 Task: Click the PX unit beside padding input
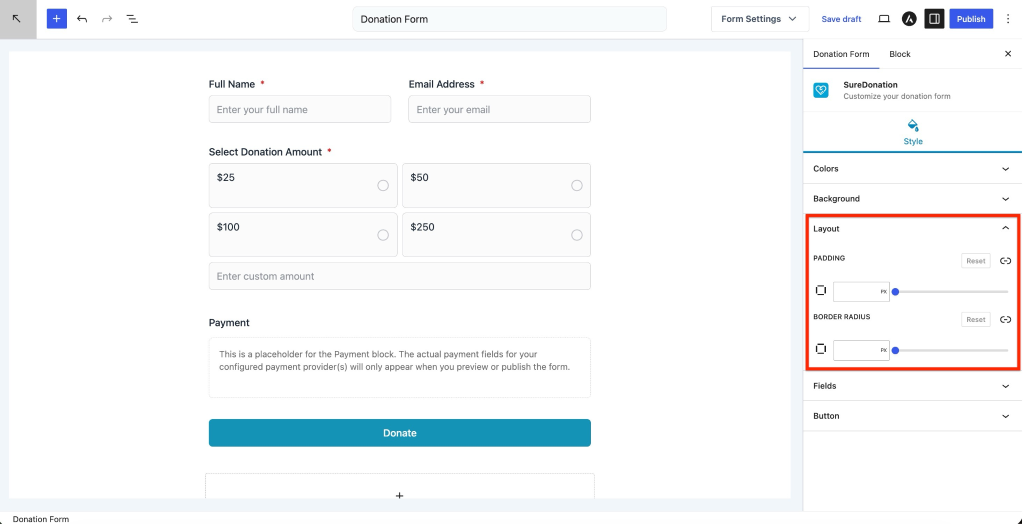click(x=884, y=292)
